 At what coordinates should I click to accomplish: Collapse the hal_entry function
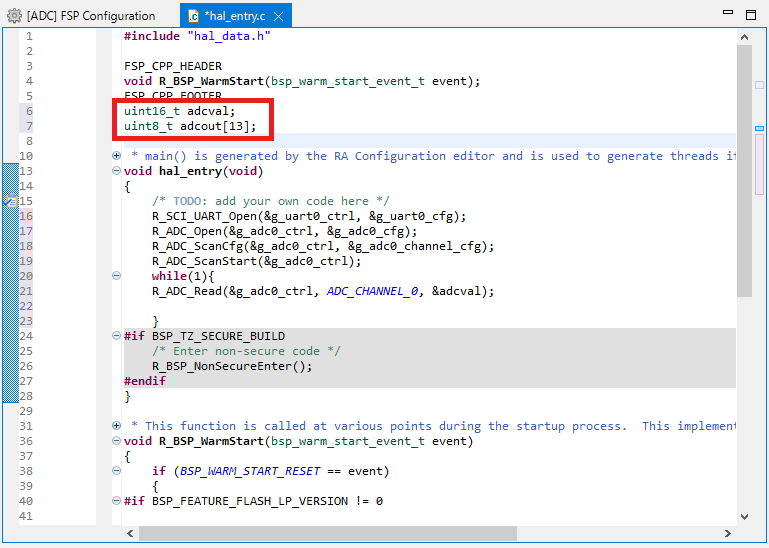coord(116,171)
